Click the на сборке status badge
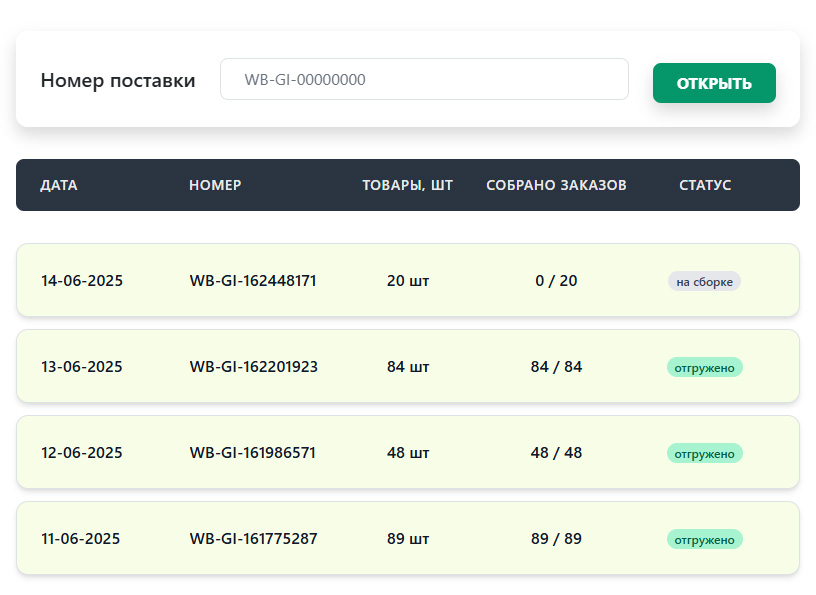Image resolution: width=816 pixels, height=595 pixels. (704, 282)
